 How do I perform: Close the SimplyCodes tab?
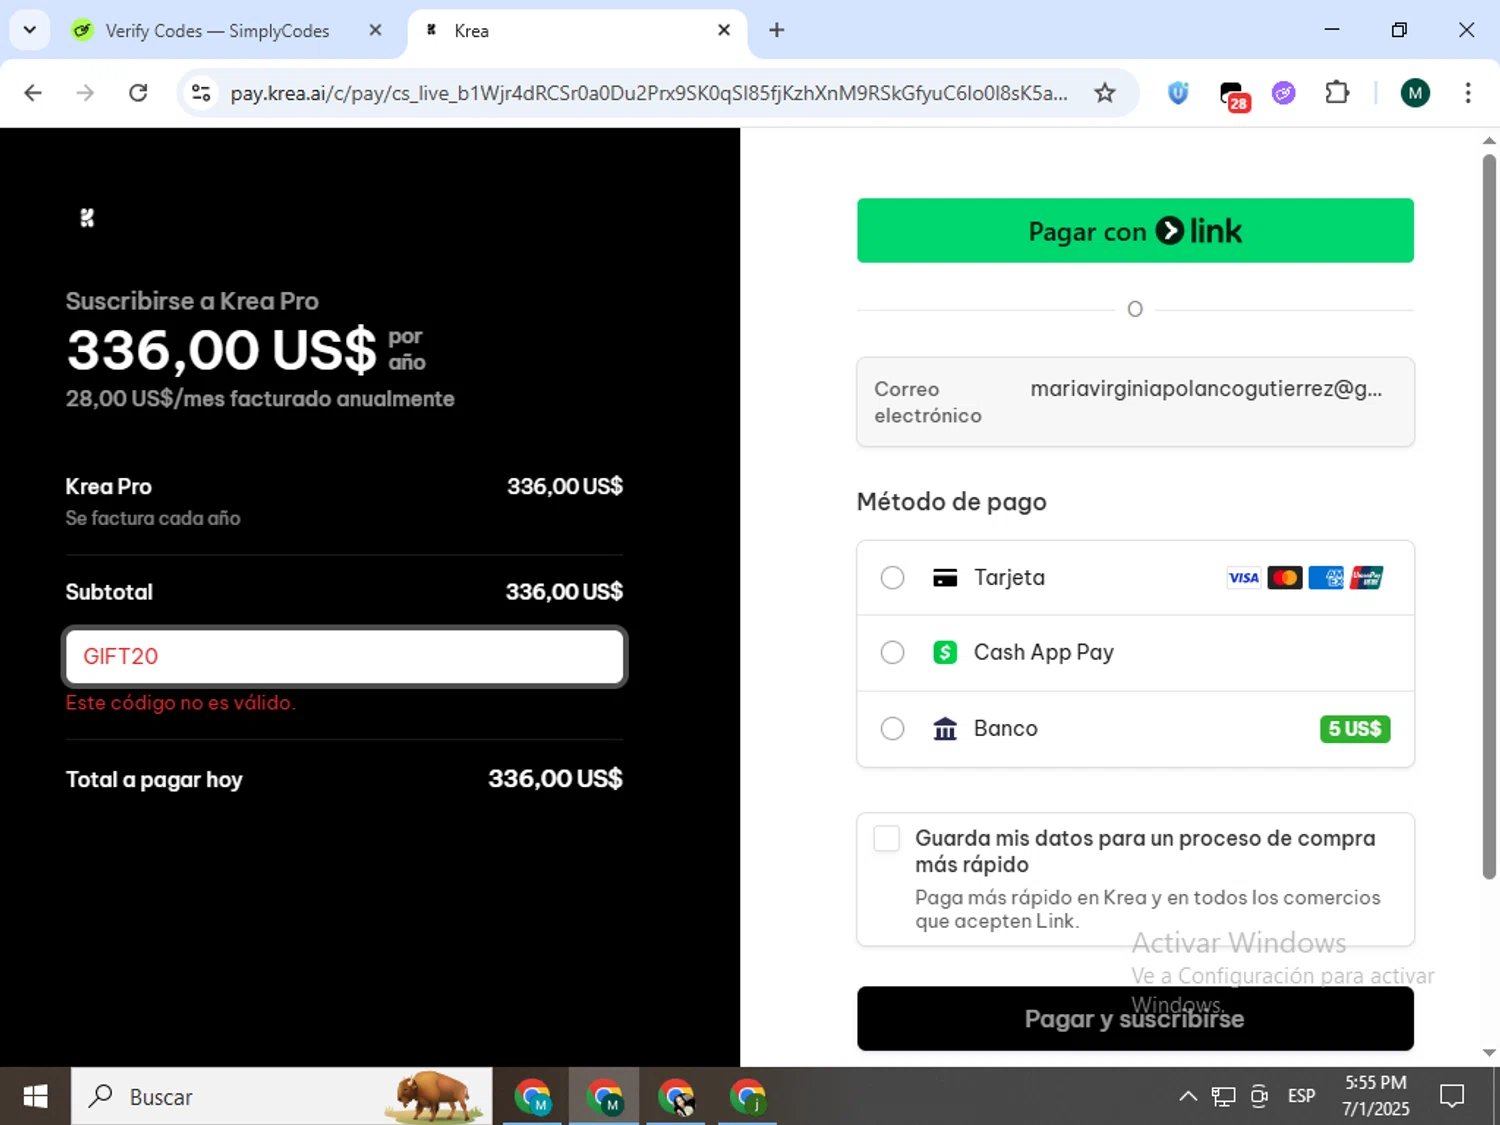[x=375, y=30]
